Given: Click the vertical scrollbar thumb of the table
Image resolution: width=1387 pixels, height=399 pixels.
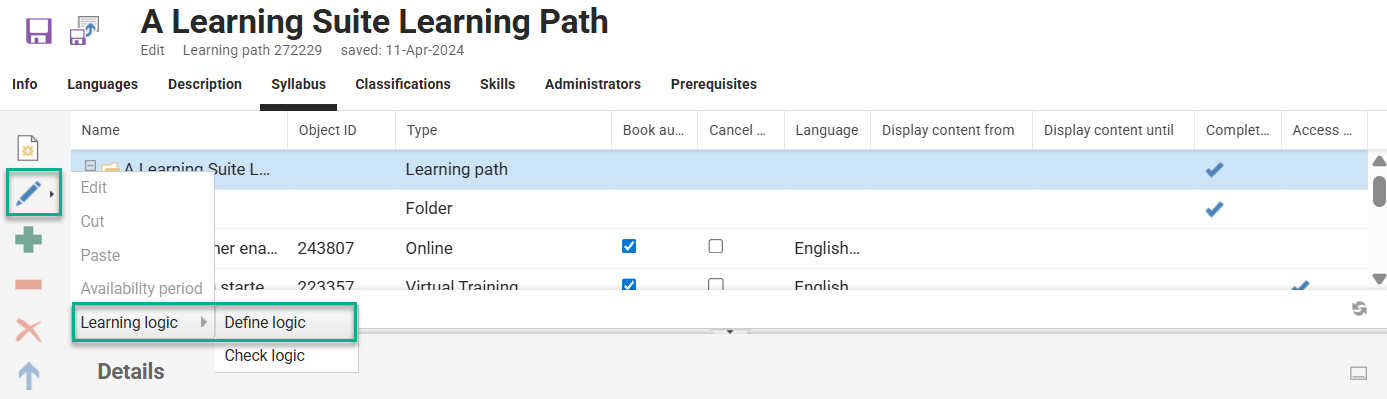Looking at the screenshot, I should (x=1379, y=190).
